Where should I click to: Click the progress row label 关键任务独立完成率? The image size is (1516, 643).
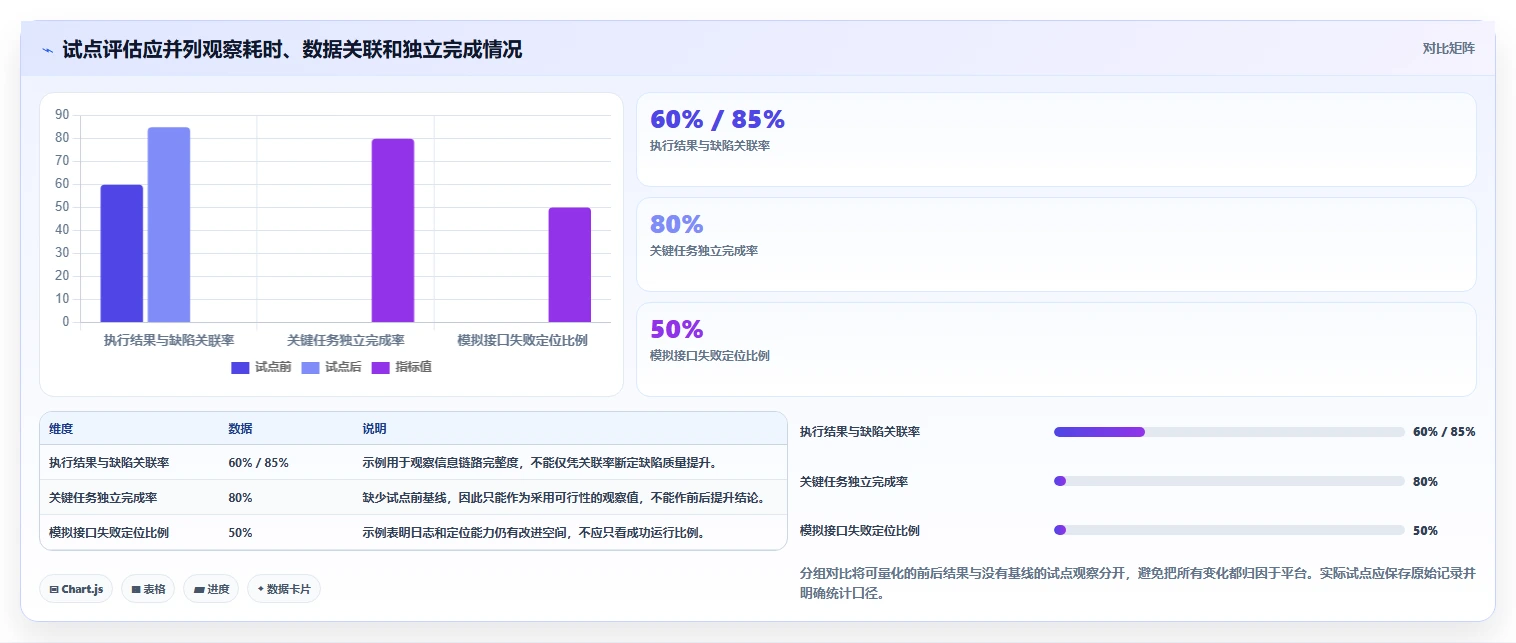click(x=854, y=481)
